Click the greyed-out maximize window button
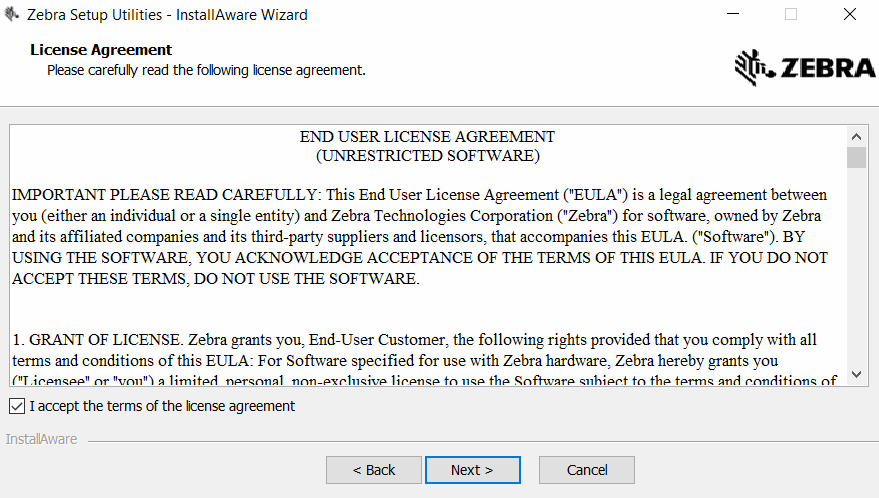The image size is (879, 498). pyautogui.click(x=791, y=15)
